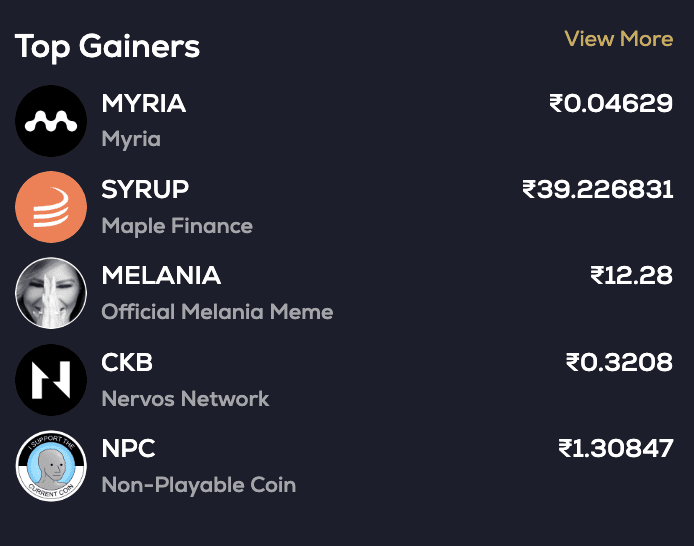Click the Top Gainers heading
The image size is (694, 546).
click(x=107, y=46)
